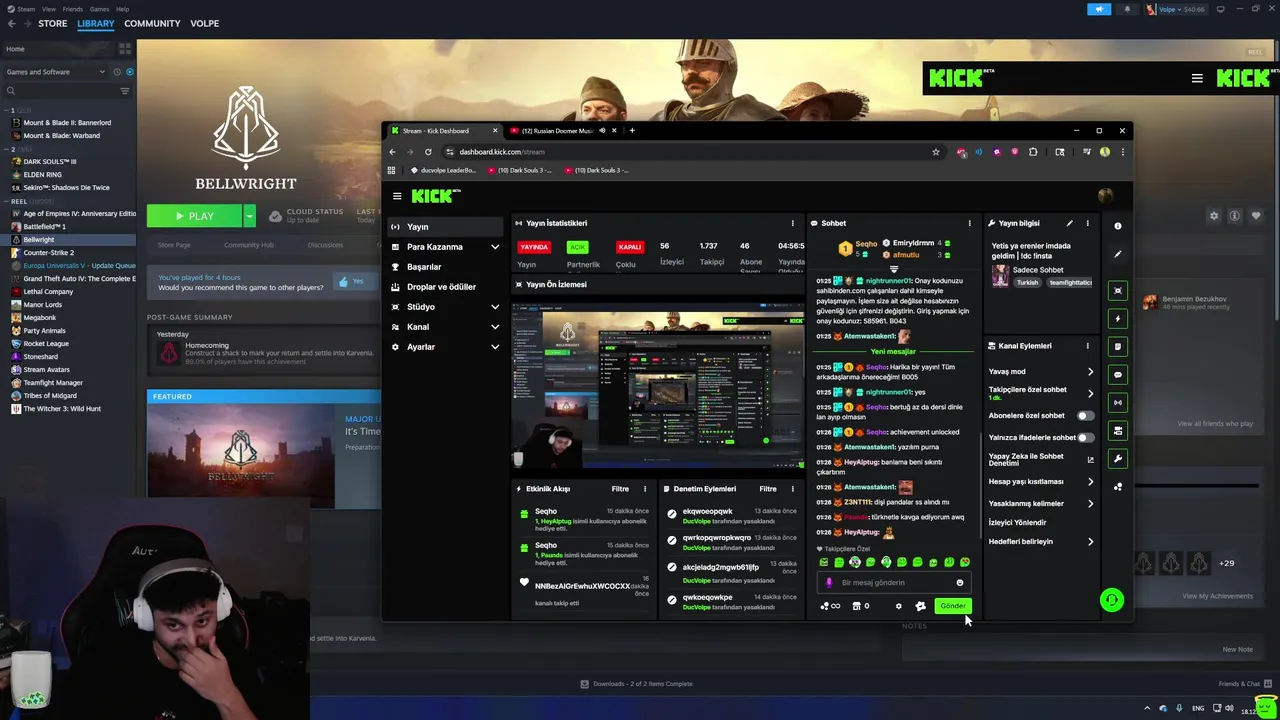Open Kanal Eylemleri three-dot menu

point(1087,346)
